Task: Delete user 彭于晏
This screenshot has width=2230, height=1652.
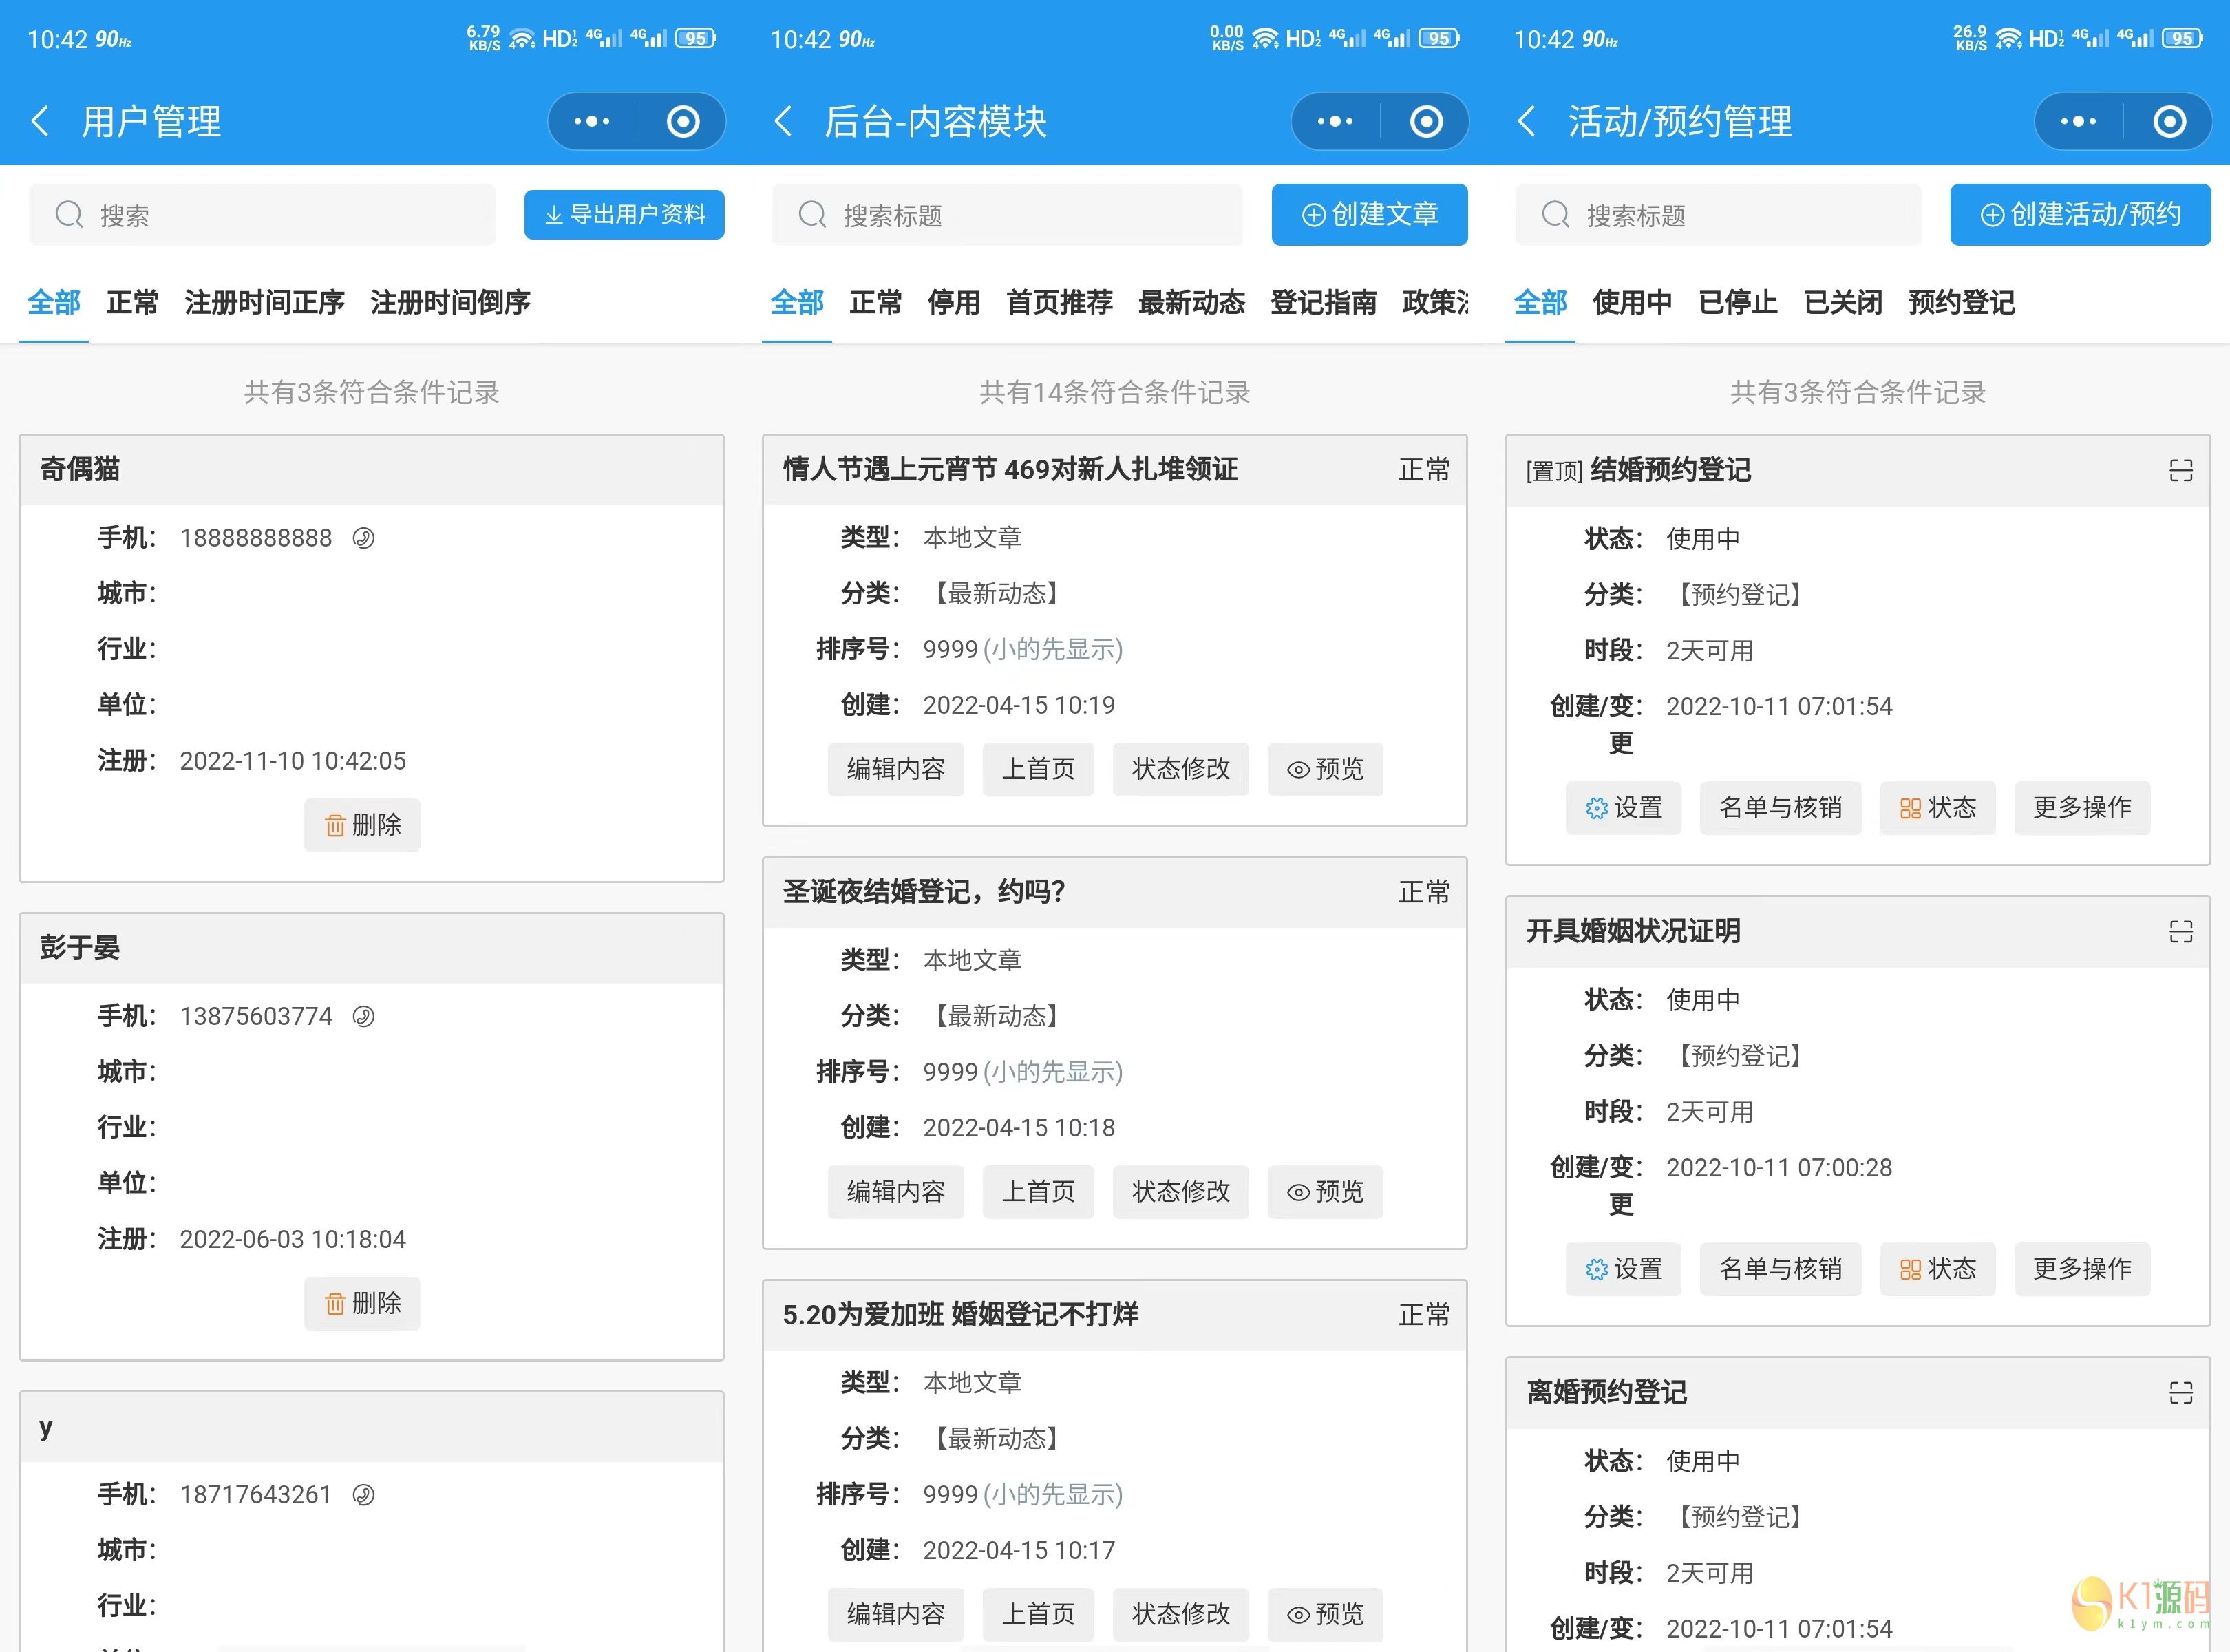Action: coord(362,1303)
